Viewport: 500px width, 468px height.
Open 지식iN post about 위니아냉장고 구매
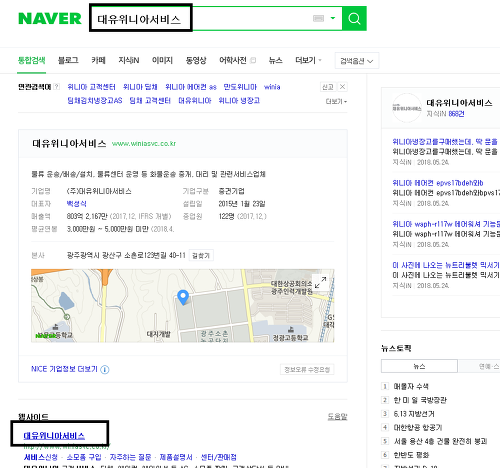click(x=445, y=142)
